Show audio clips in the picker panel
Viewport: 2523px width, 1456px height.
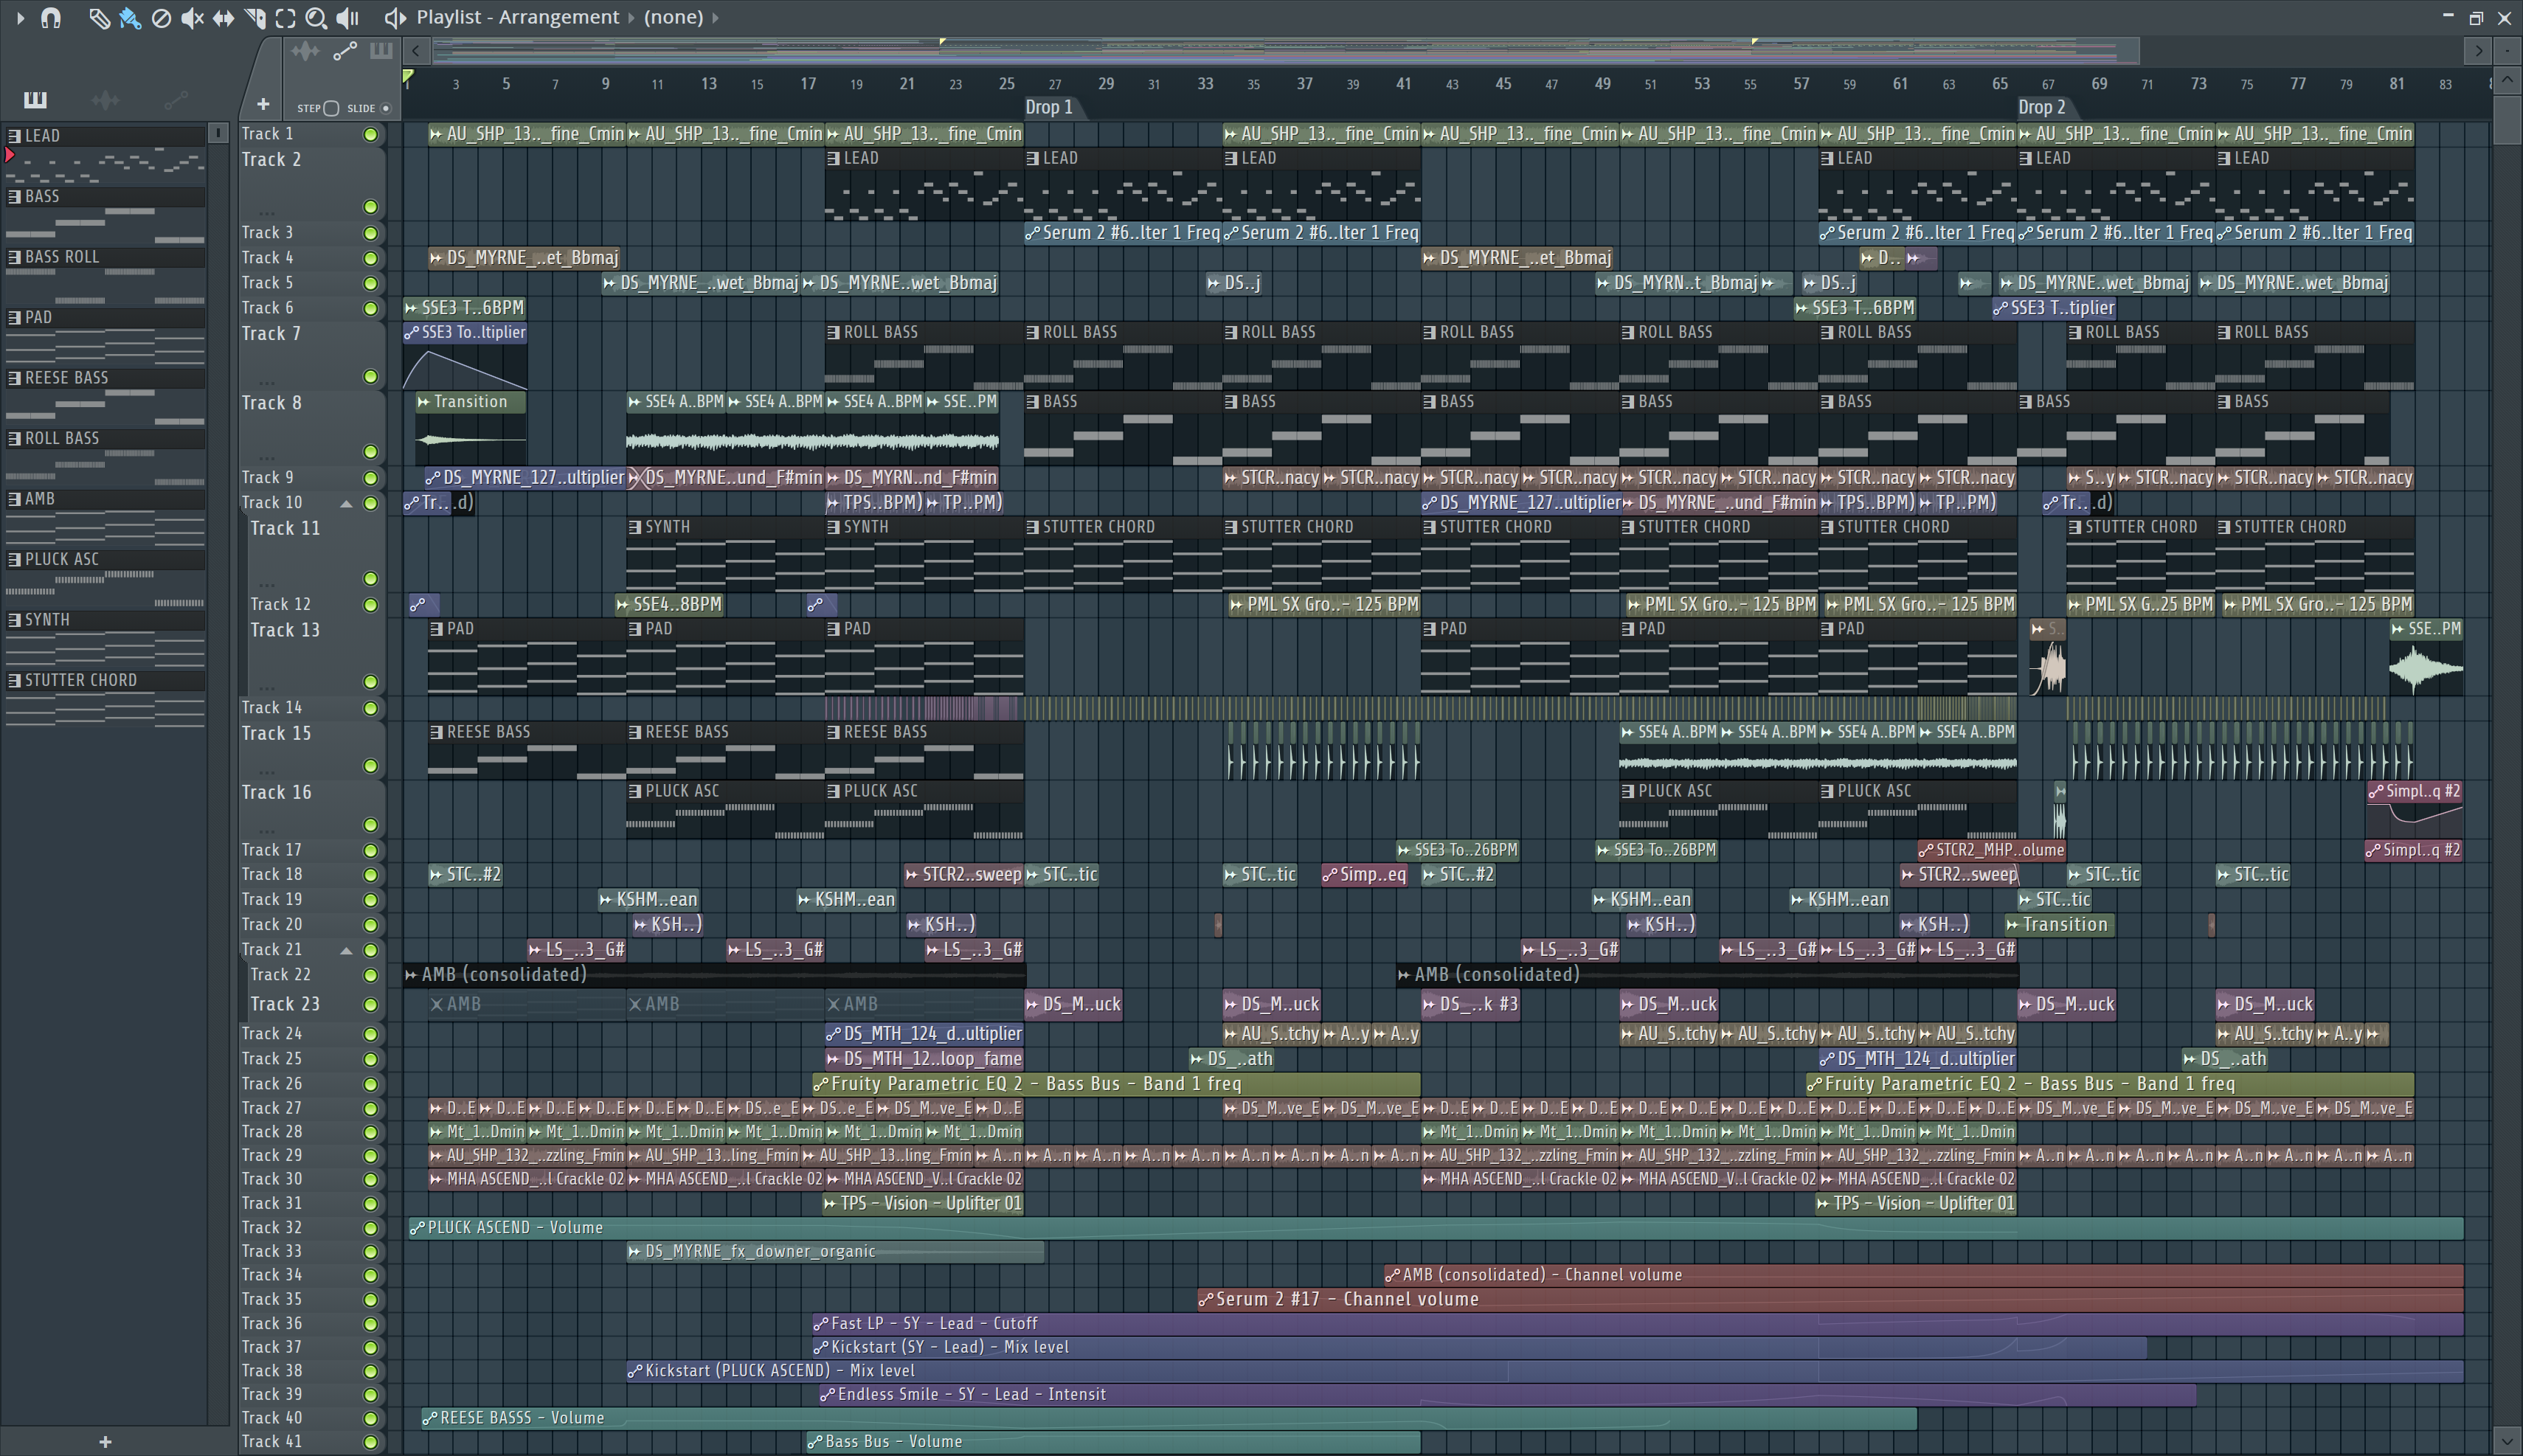point(105,99)
